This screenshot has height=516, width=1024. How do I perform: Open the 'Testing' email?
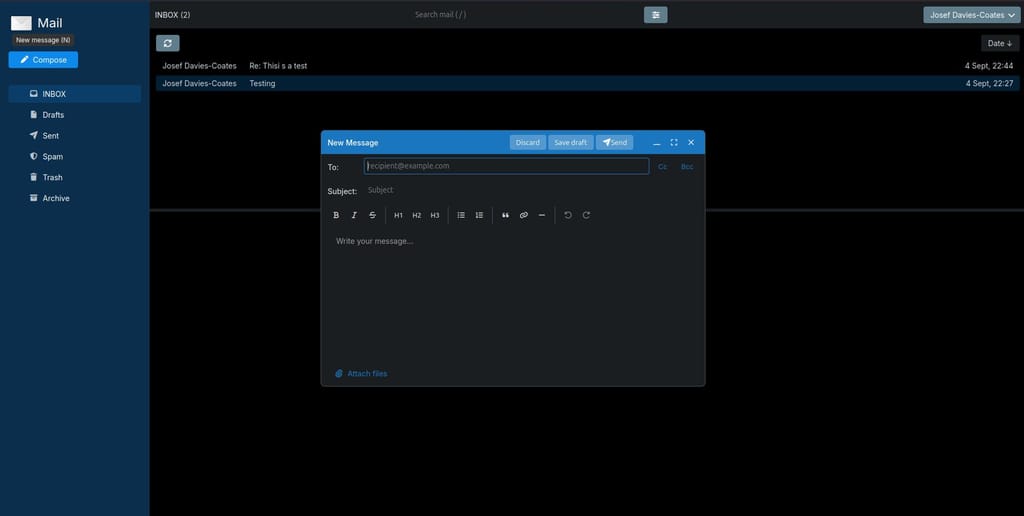coord(587,84)
